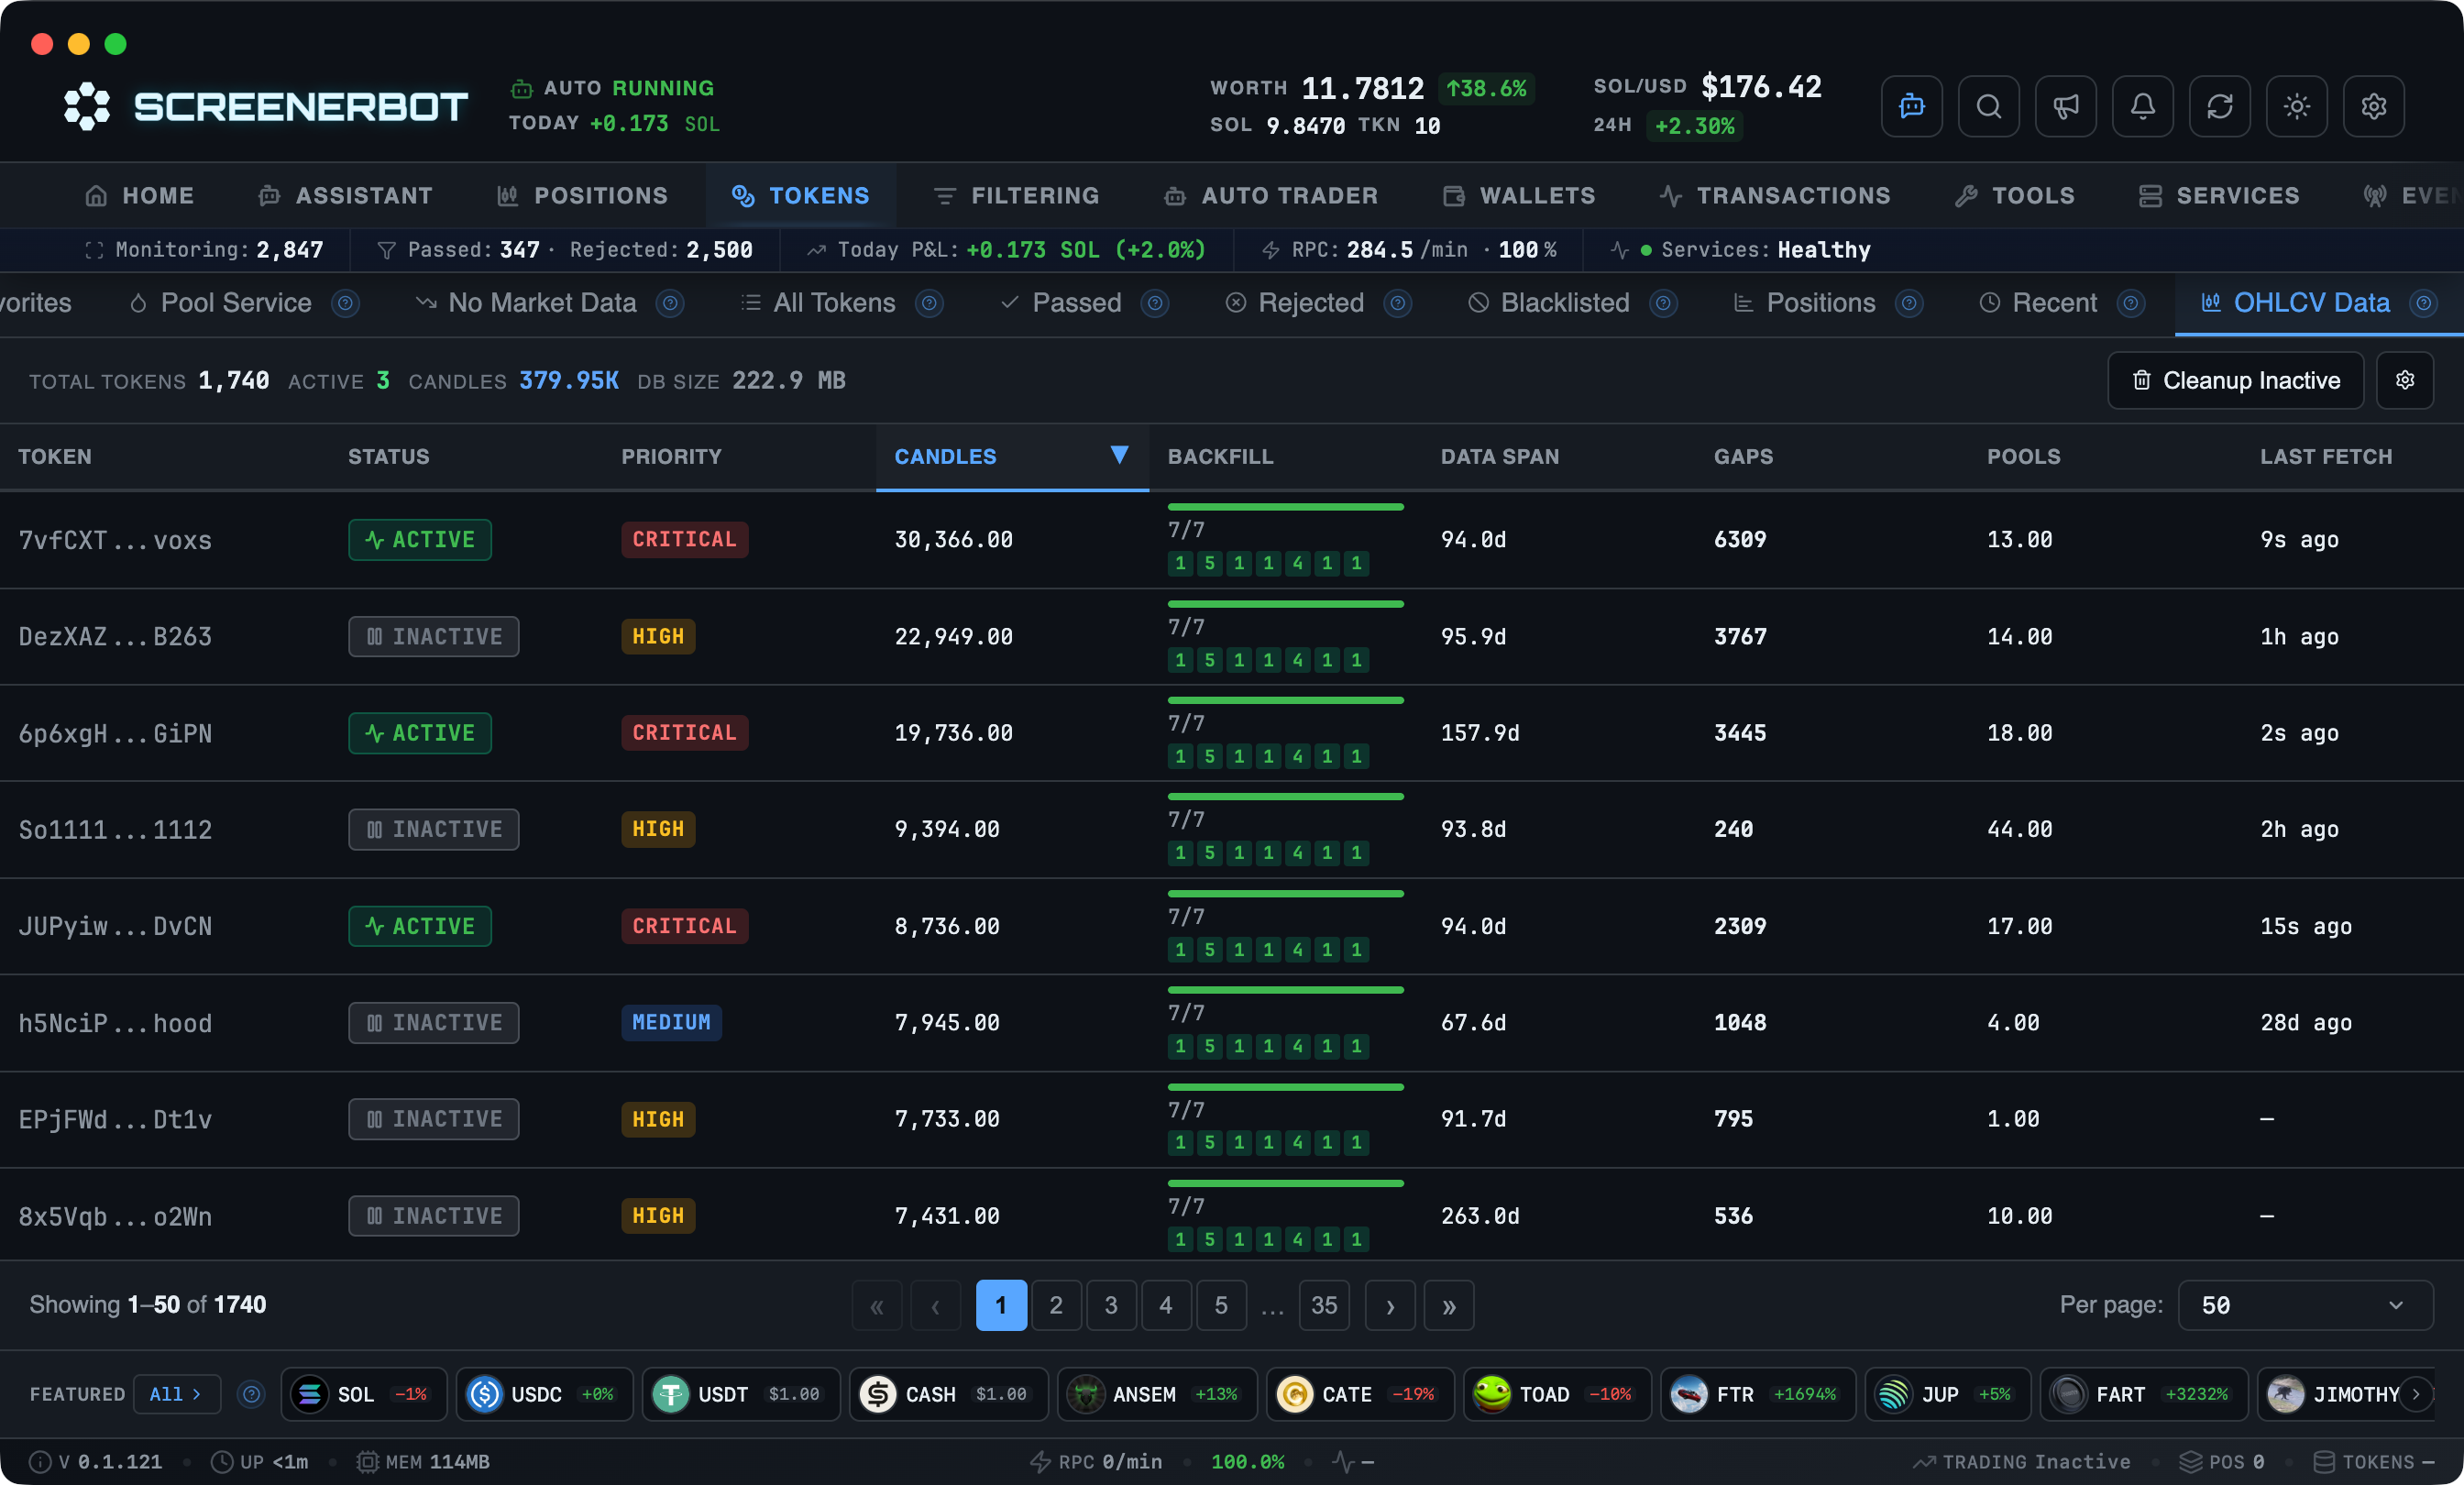
Task: Click help icon next to No Market Data
Action: coord(670,303)
